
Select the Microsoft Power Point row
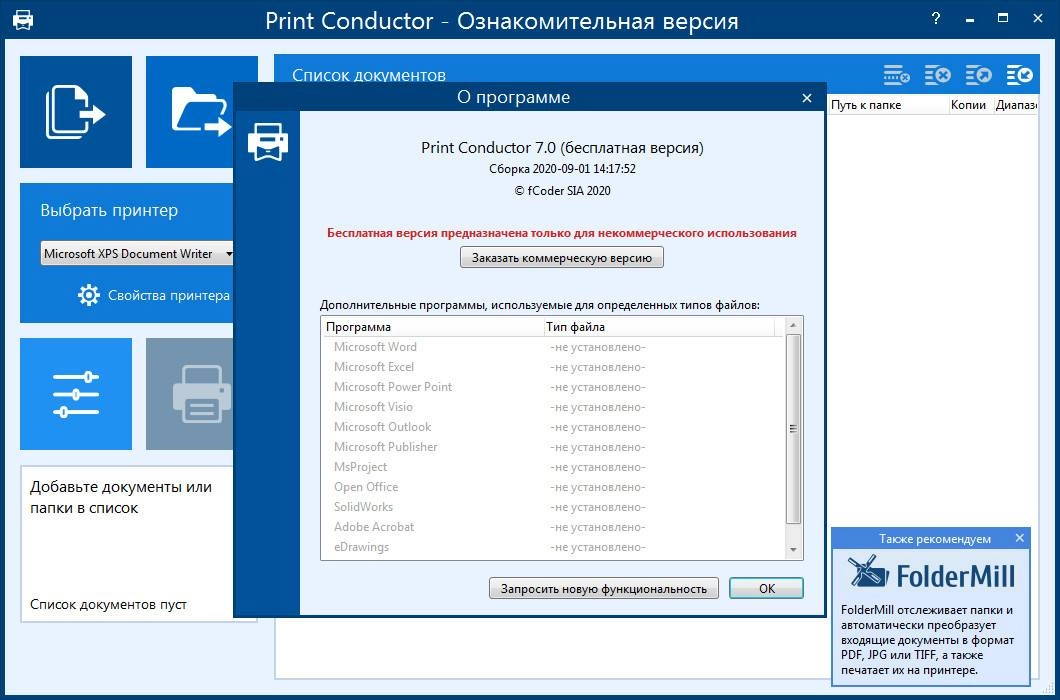[x=553, y=387]
